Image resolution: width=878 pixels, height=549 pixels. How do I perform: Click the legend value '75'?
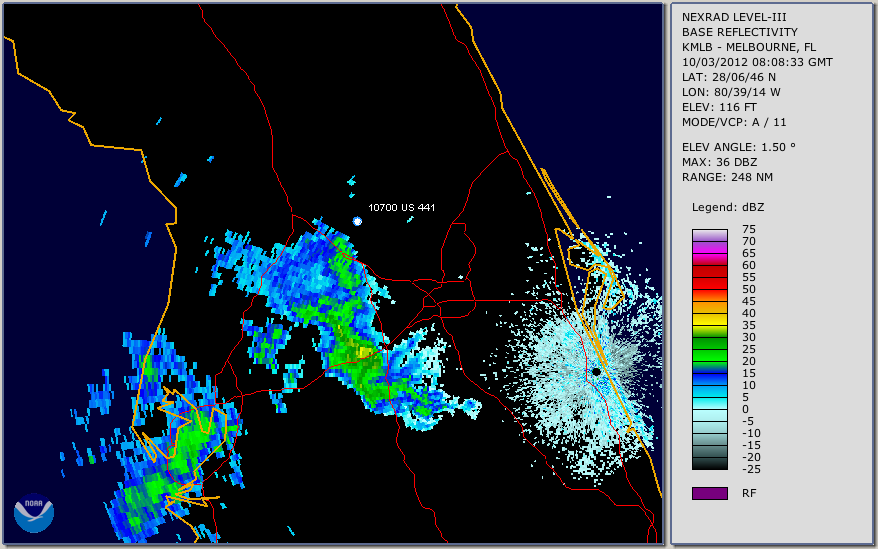tap(749, 229)
